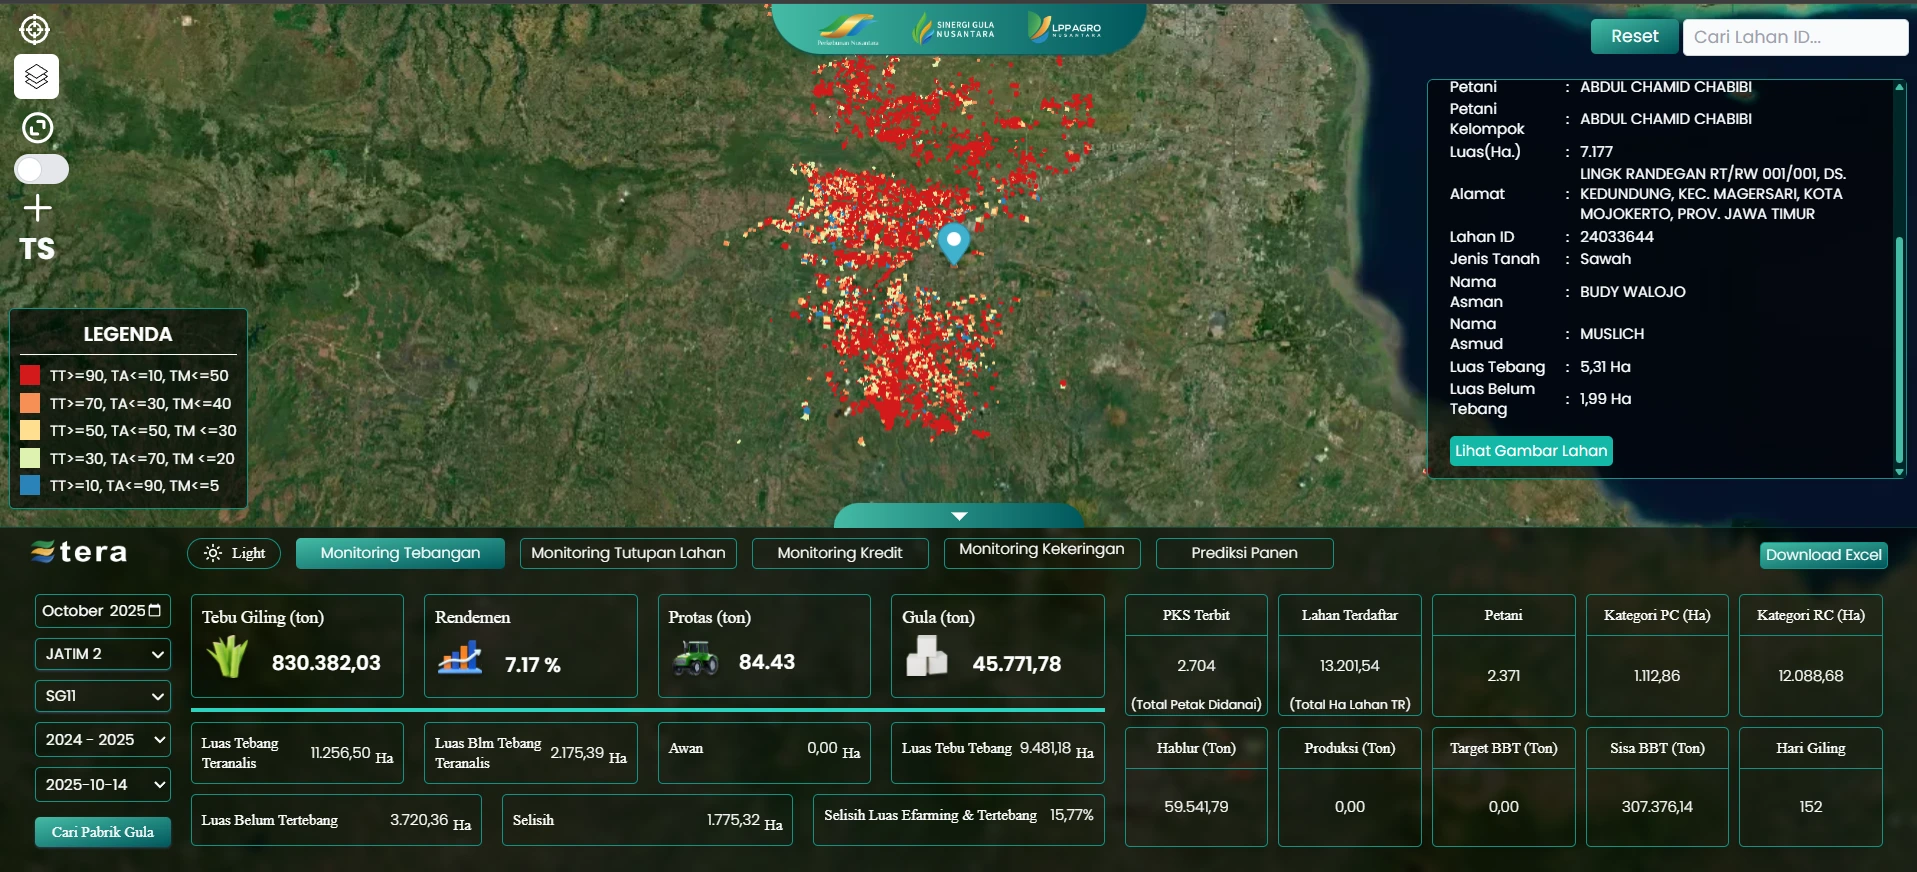Screen dimensions: 1917x872
Task: Click the TS icon in sidebar
Action: point(37,249)
